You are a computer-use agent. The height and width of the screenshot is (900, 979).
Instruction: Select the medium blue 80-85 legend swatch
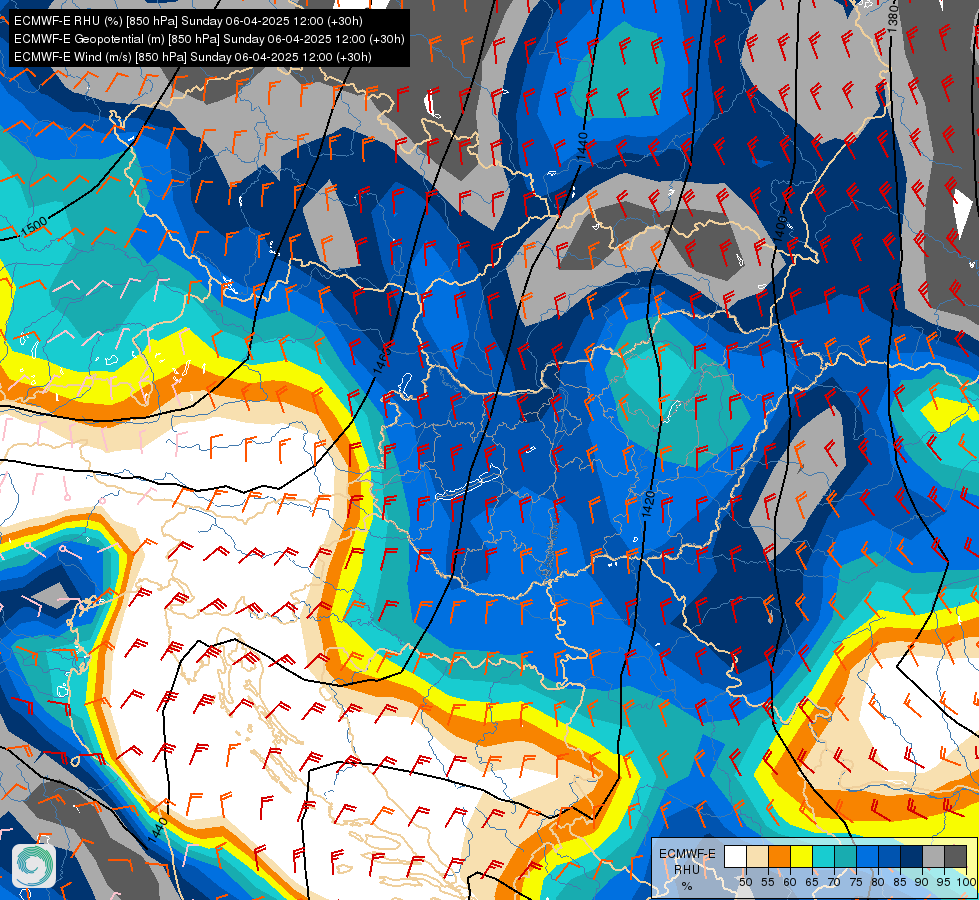point(890,856)
